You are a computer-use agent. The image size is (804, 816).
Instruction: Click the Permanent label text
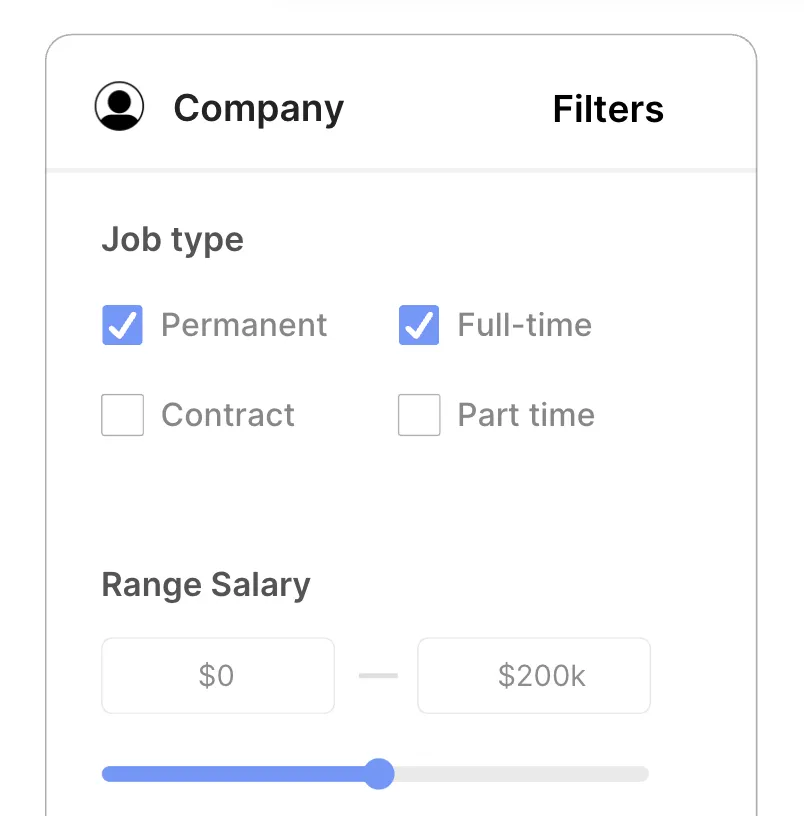[x=244, y=325]
